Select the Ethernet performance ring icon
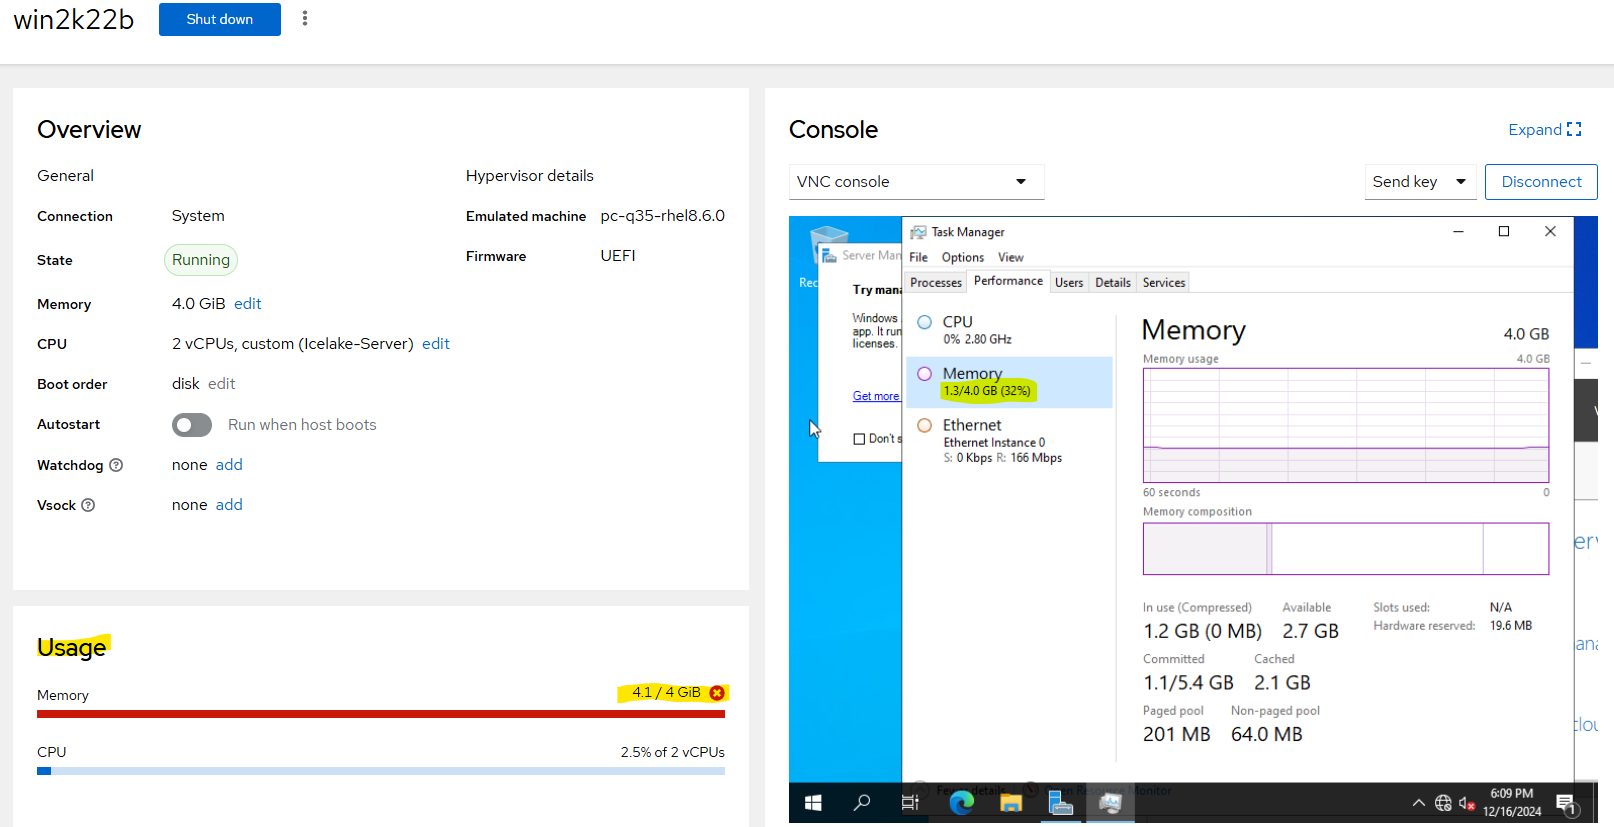This screenshot has width=1614, height=827. [x=925, y=425]
